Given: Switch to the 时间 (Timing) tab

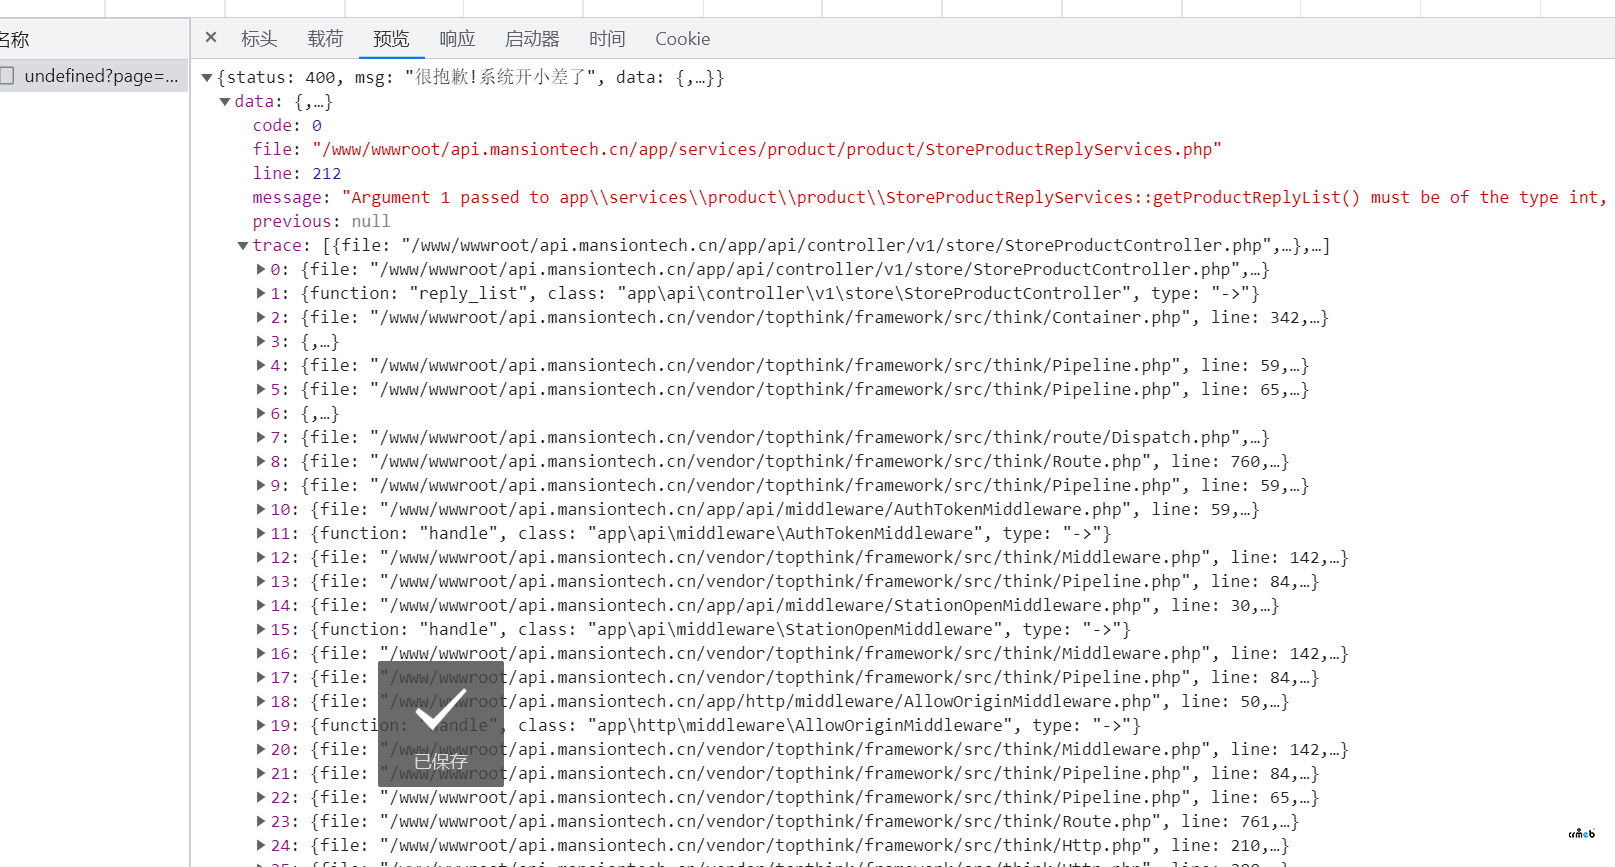Looking at the screenshot, I should click(x=607, y=39).
